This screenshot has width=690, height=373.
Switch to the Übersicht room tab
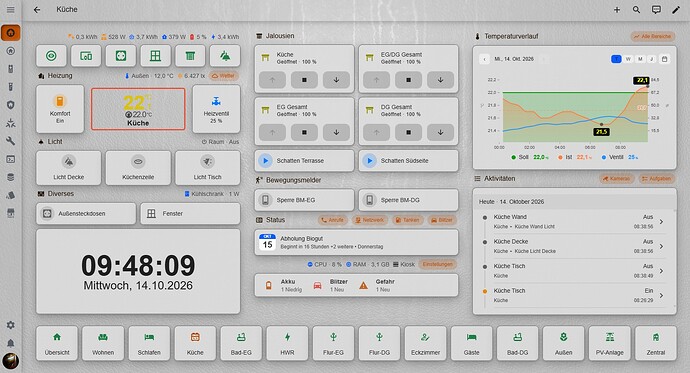pyautogui.click(x=57, y=343)
